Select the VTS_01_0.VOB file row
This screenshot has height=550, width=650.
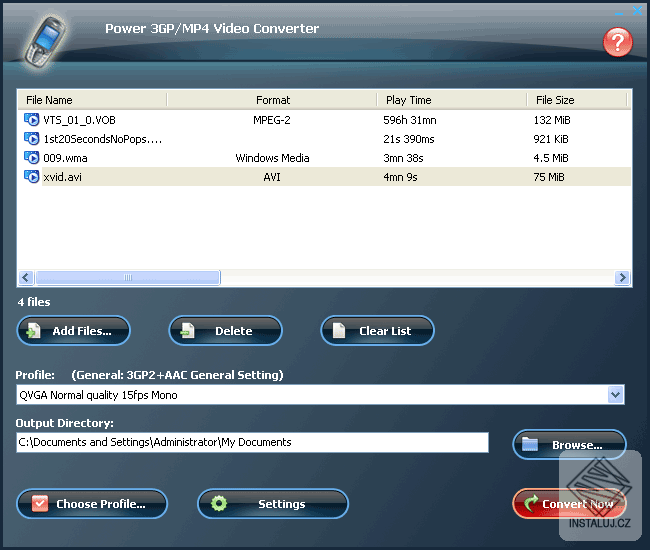(x=325, y=120)
